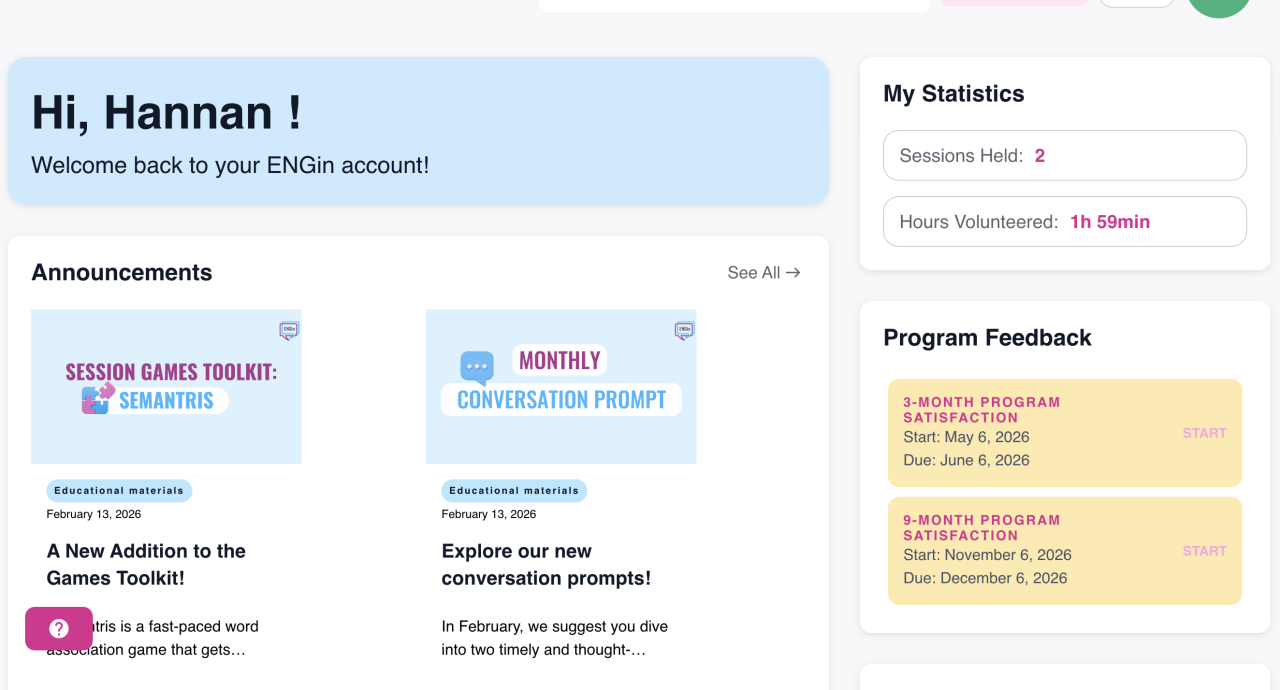Click the chat bubble icon in Conversation Prompt banner
This screenshot has width=1280, height=690.
(477, 367)
